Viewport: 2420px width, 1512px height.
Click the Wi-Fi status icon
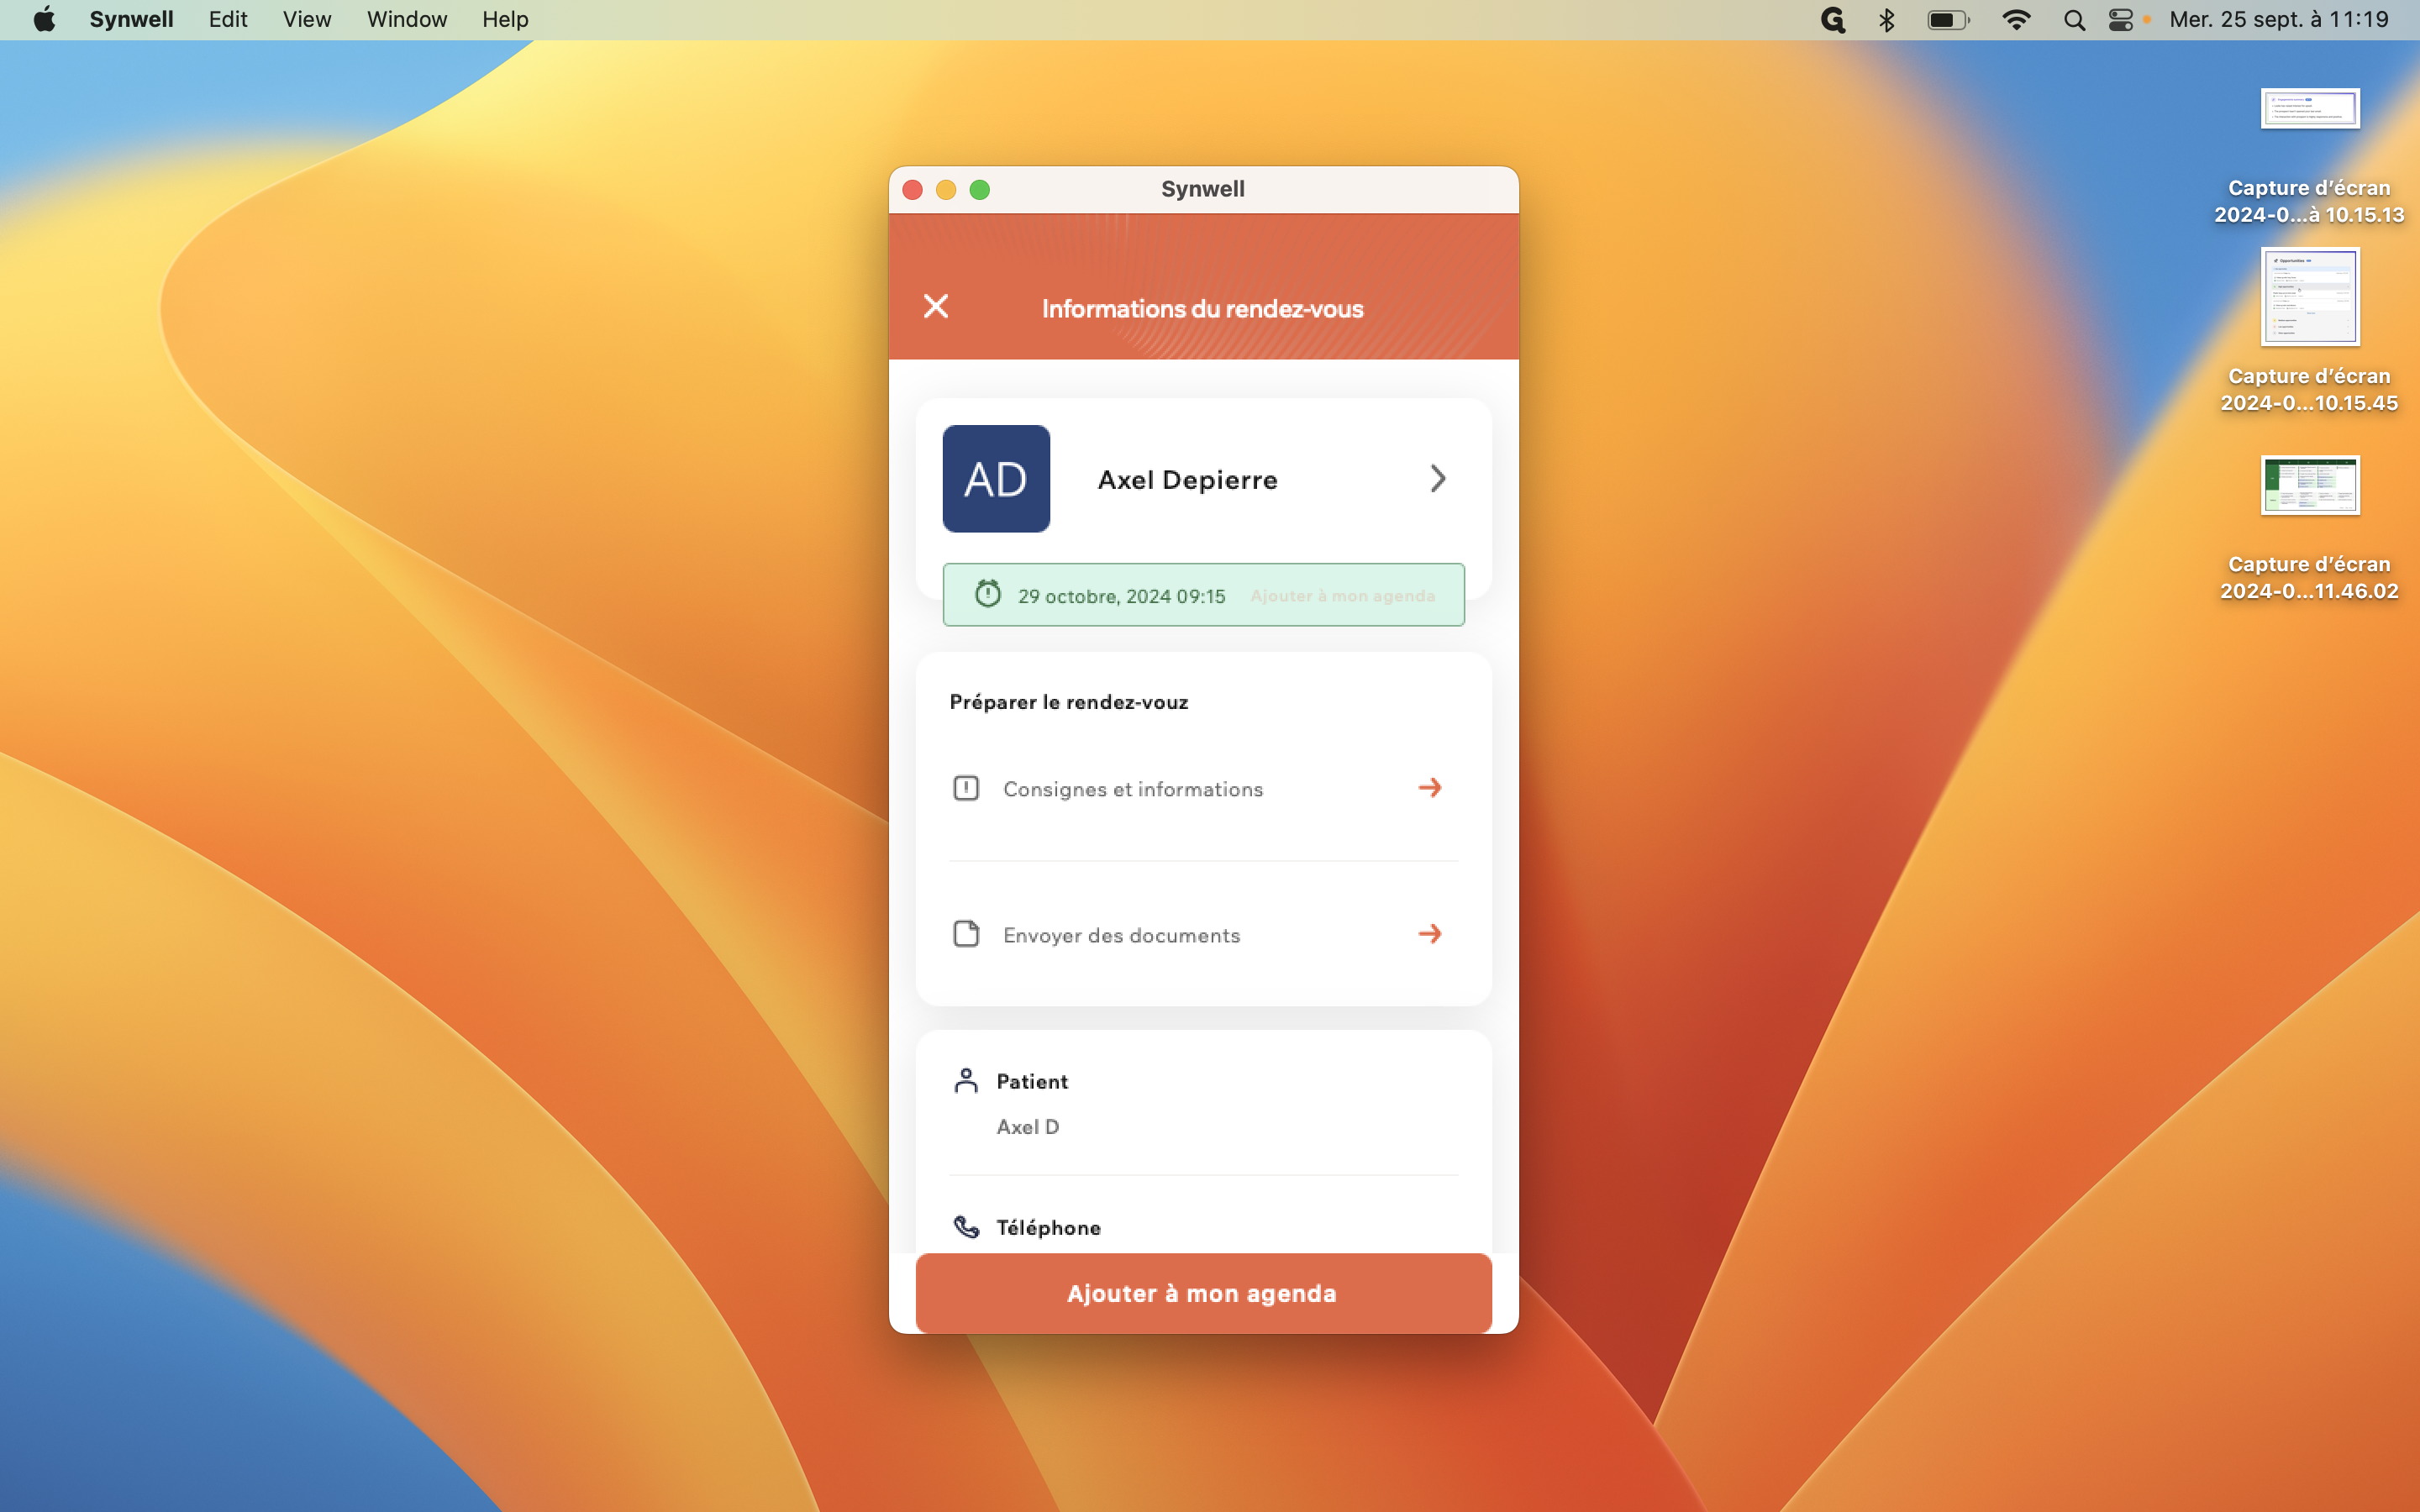tap(2016, 20)
